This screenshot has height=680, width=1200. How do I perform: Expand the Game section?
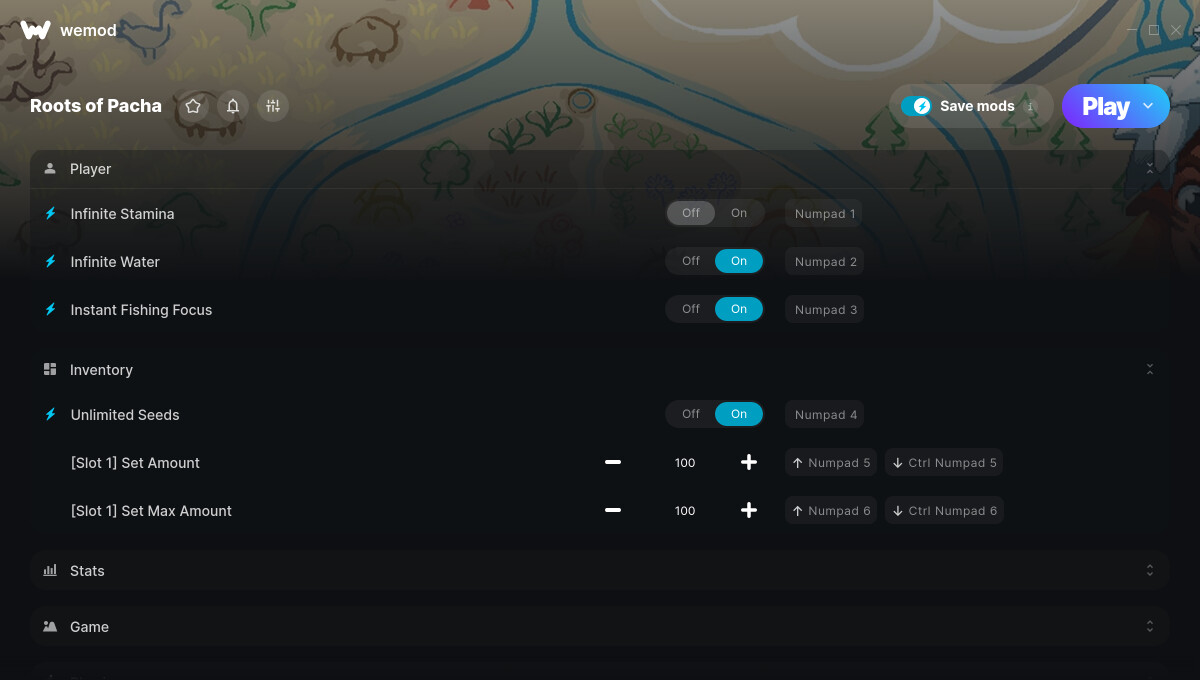pos(600,626)
